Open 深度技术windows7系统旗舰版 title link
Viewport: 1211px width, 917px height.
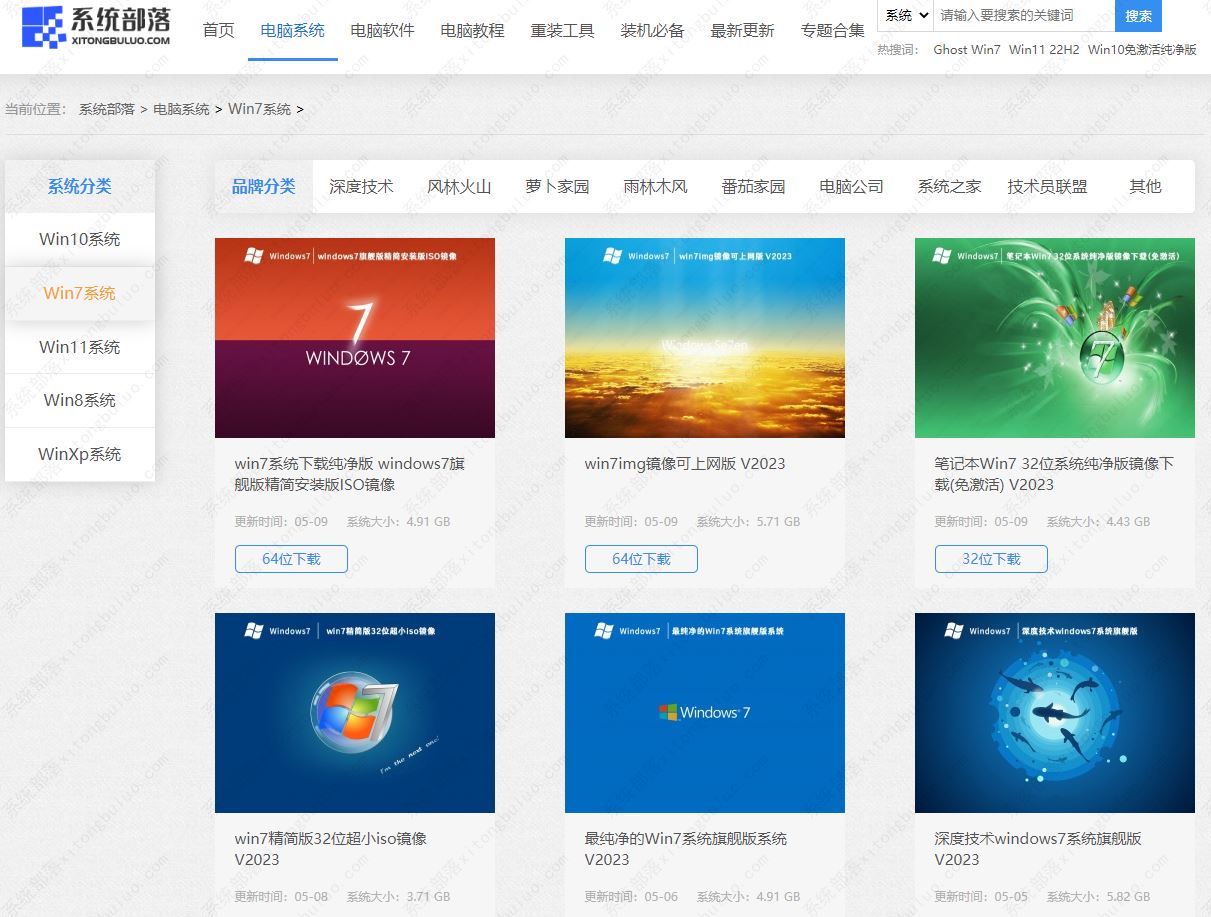(1038, 849)
